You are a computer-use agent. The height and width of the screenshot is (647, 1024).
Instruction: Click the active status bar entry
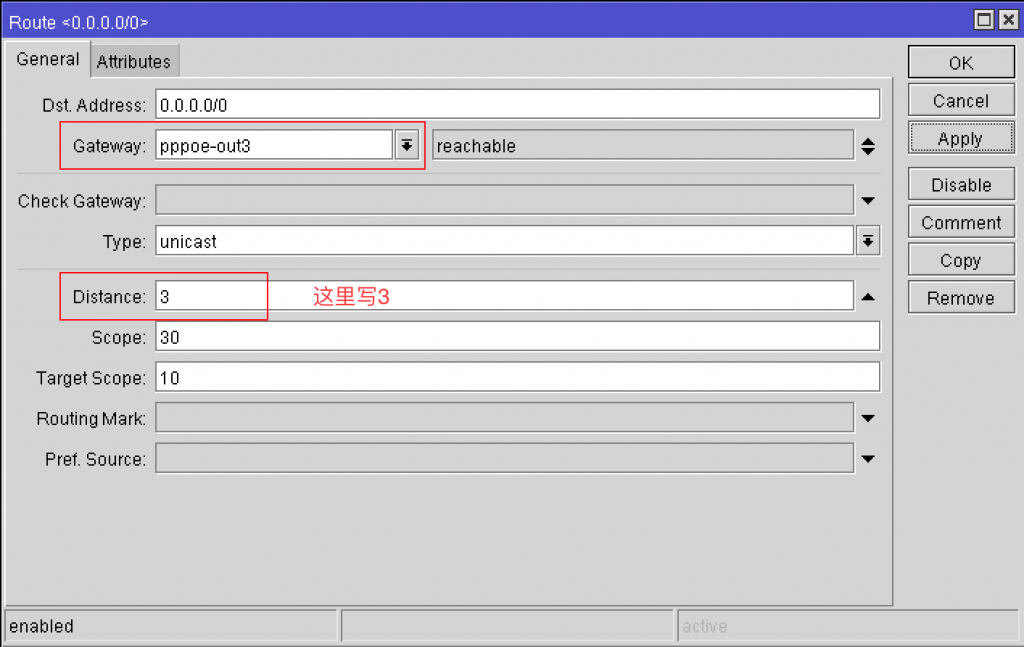tap(848, 626)
